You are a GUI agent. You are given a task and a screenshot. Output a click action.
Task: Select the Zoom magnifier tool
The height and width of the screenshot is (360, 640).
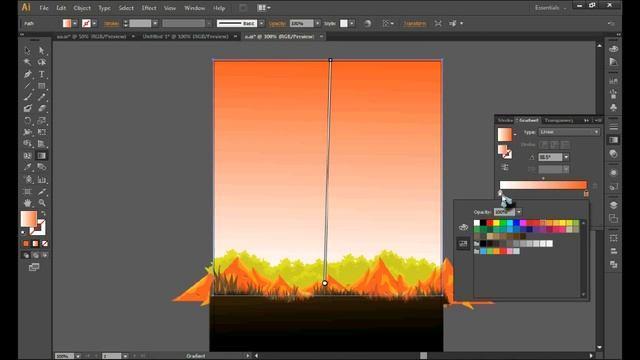point(42,203)
